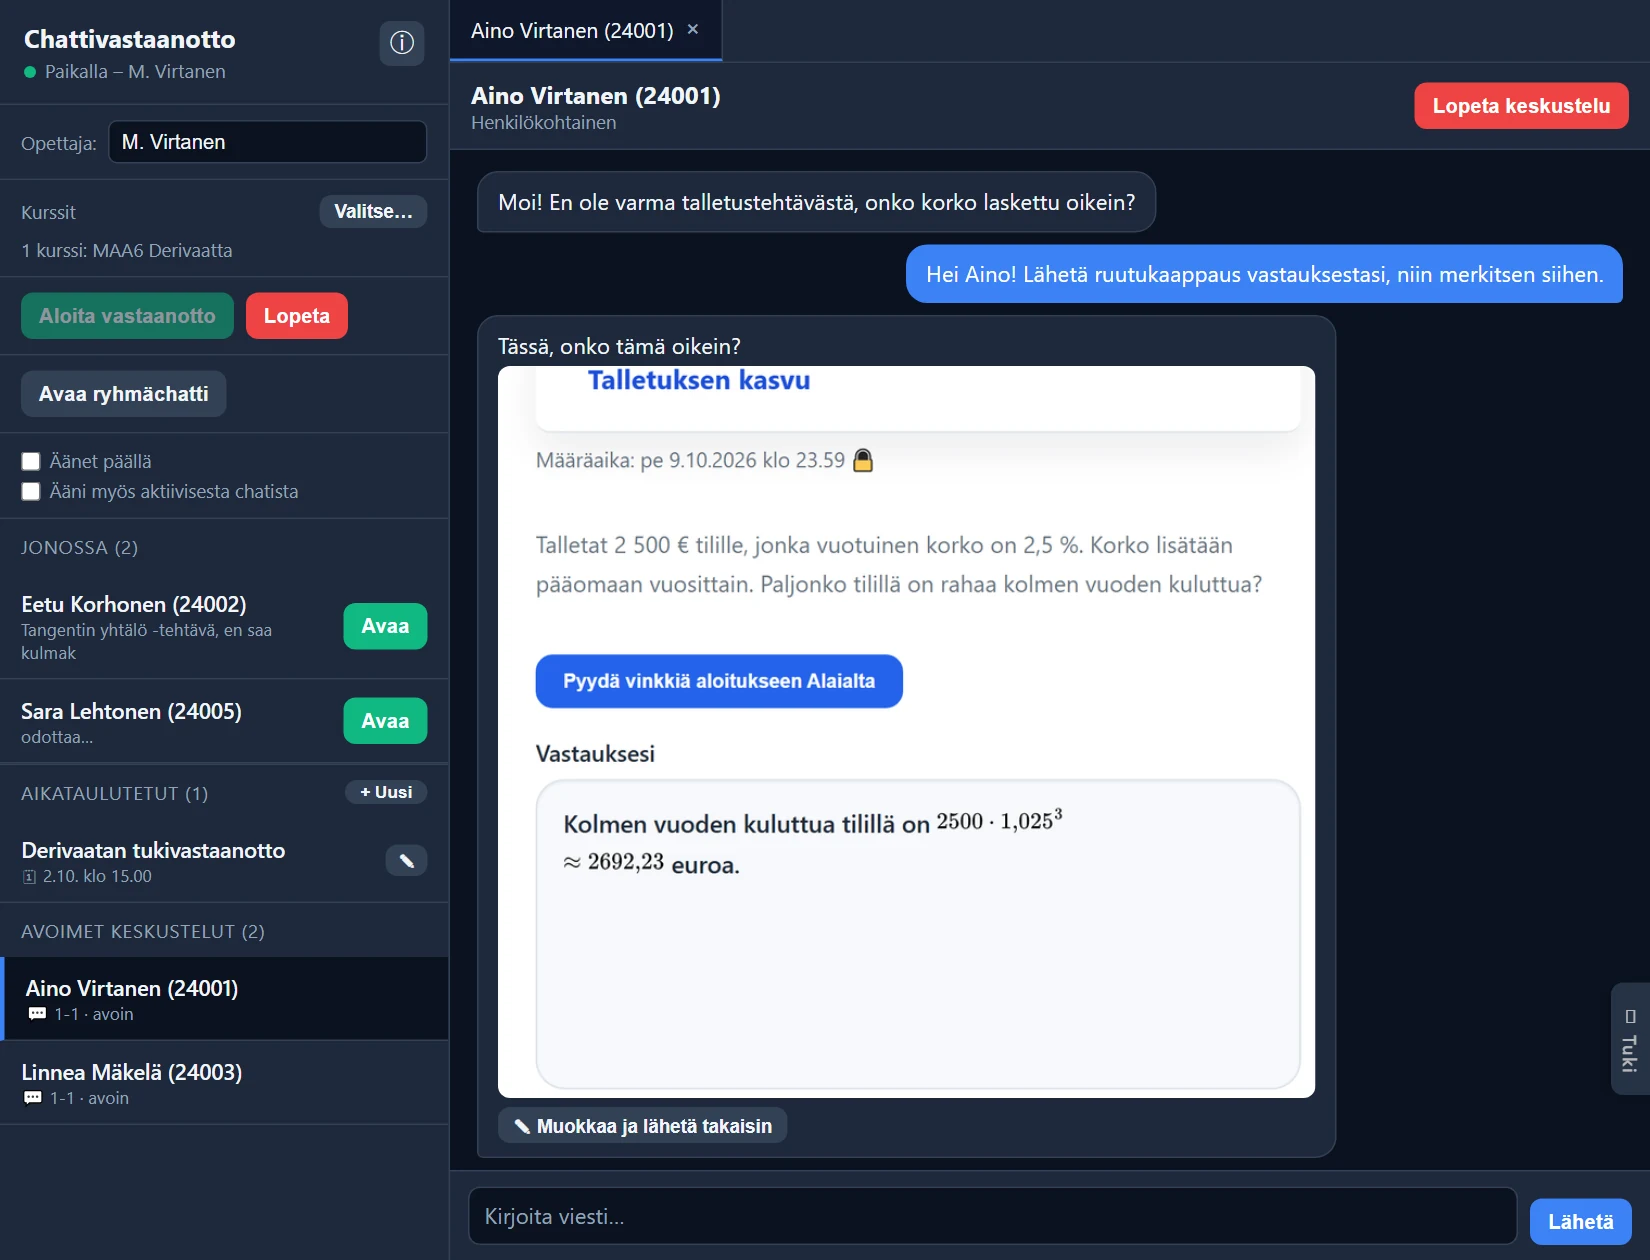Select Aino Virtanen (24001) open conversation
This screenshot has width=1650, height=1260.
coord(225,999)
